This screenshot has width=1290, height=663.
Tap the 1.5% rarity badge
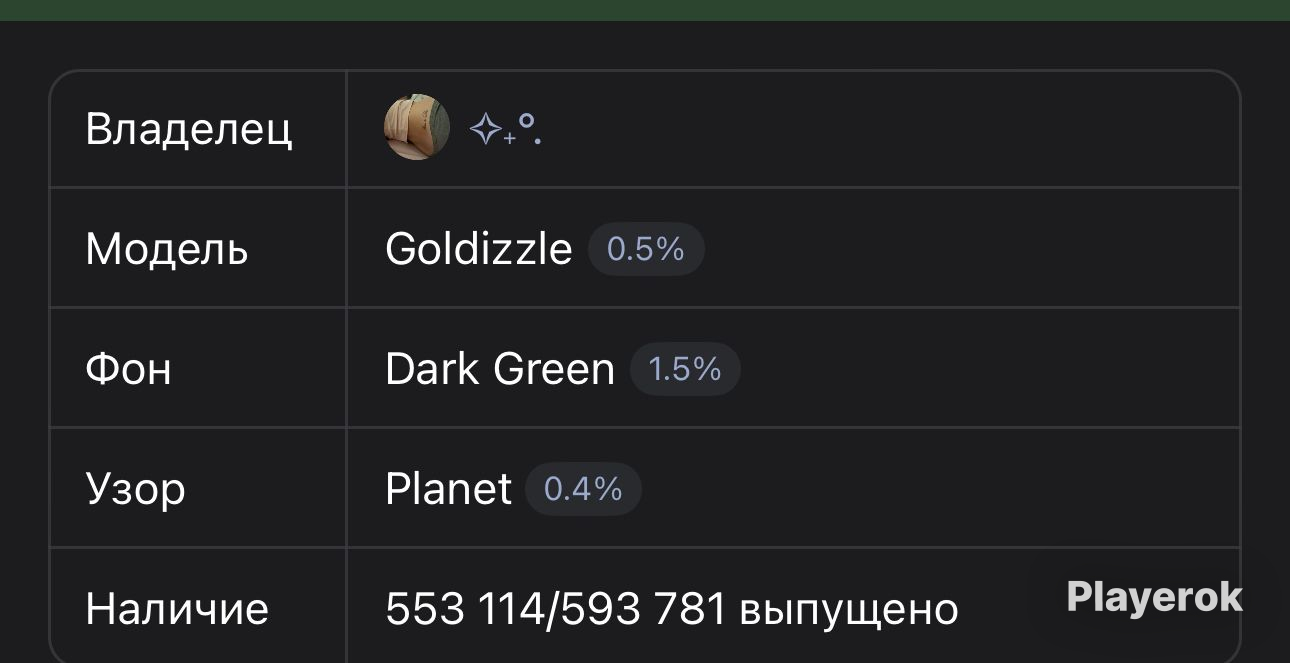[685, 369]
